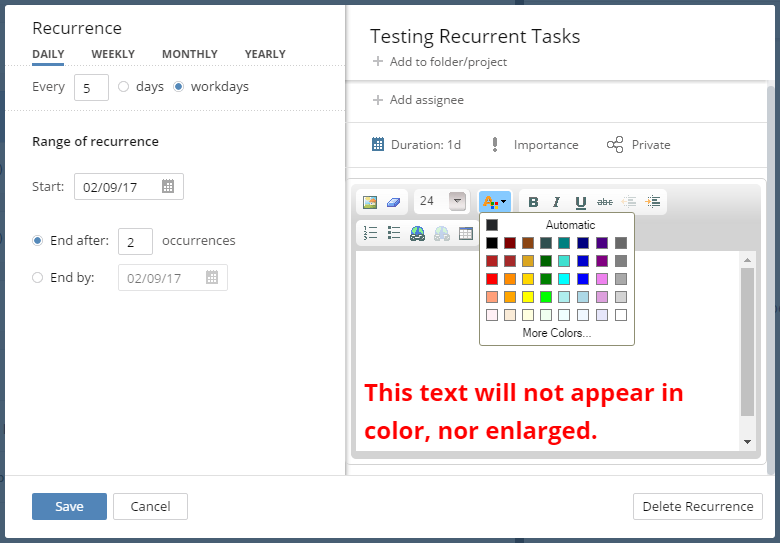This screenshot has height=543, width=780.
Task: Select the days radio button
Action: point(124,87)
